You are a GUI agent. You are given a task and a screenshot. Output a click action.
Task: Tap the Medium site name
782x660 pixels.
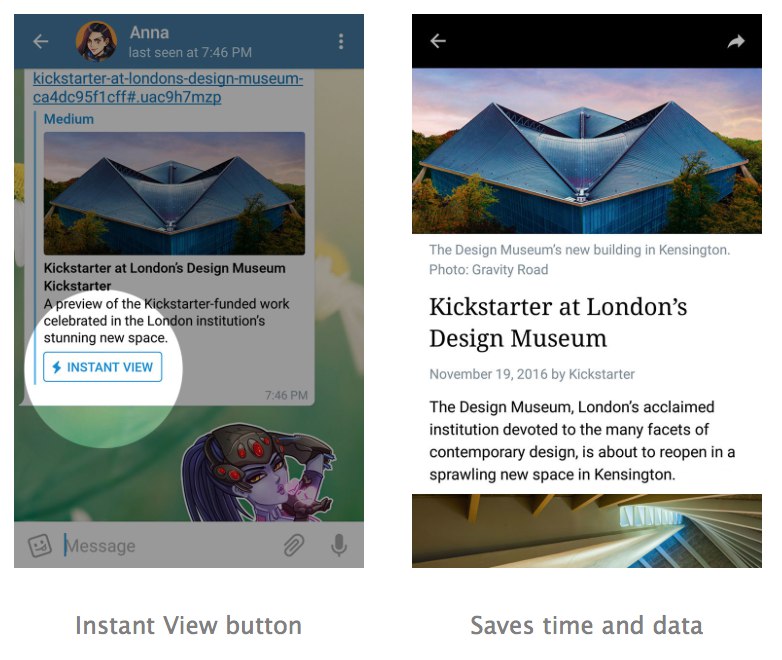pos(69,119)
